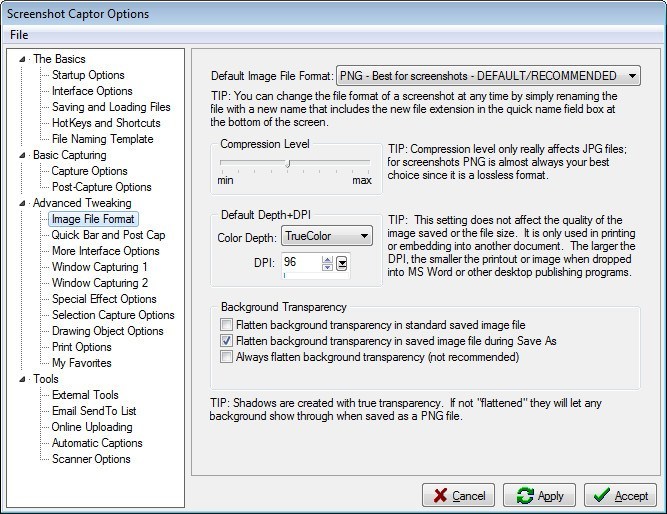Open the File menu
Screen dimensions: 667x514
point(19,35)
